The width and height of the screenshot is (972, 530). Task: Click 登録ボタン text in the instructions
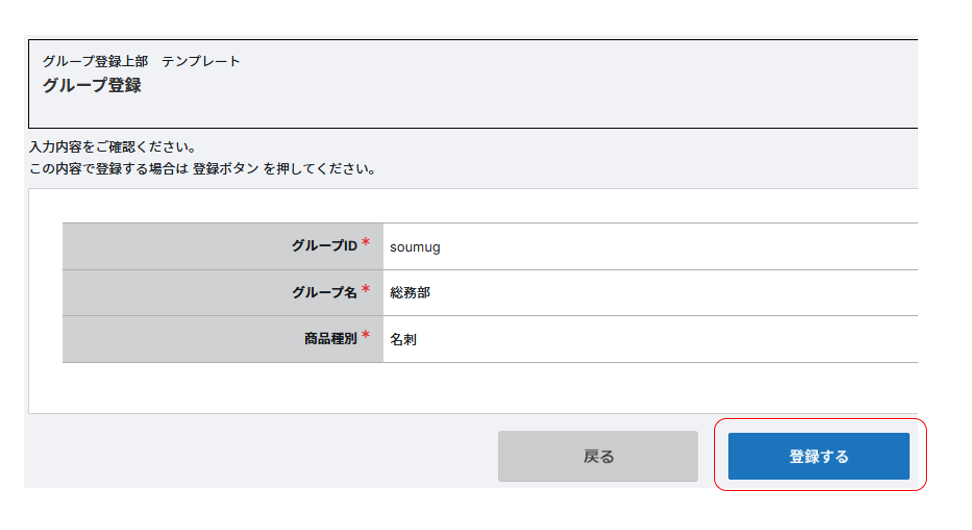[226, 169]
